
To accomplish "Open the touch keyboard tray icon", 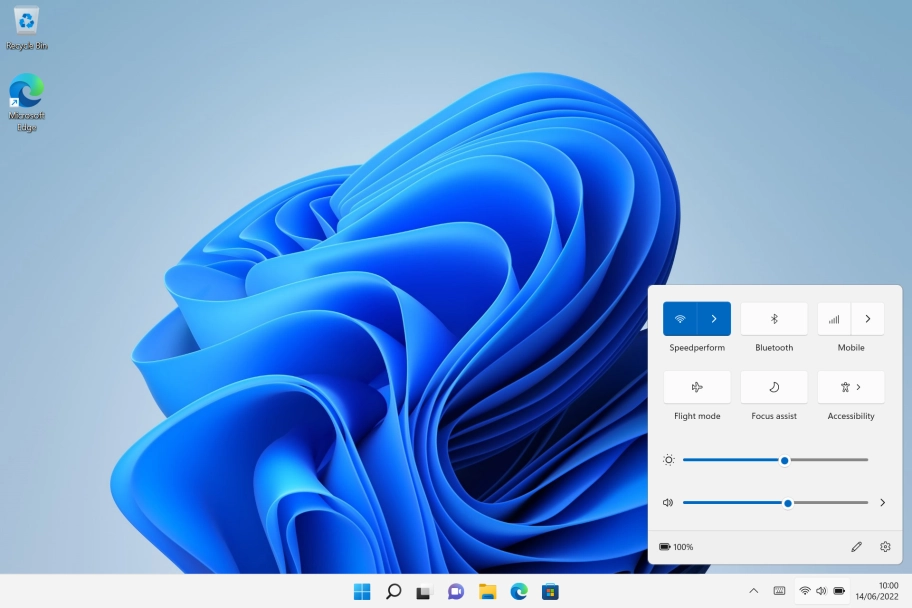I will coord(778,591).
